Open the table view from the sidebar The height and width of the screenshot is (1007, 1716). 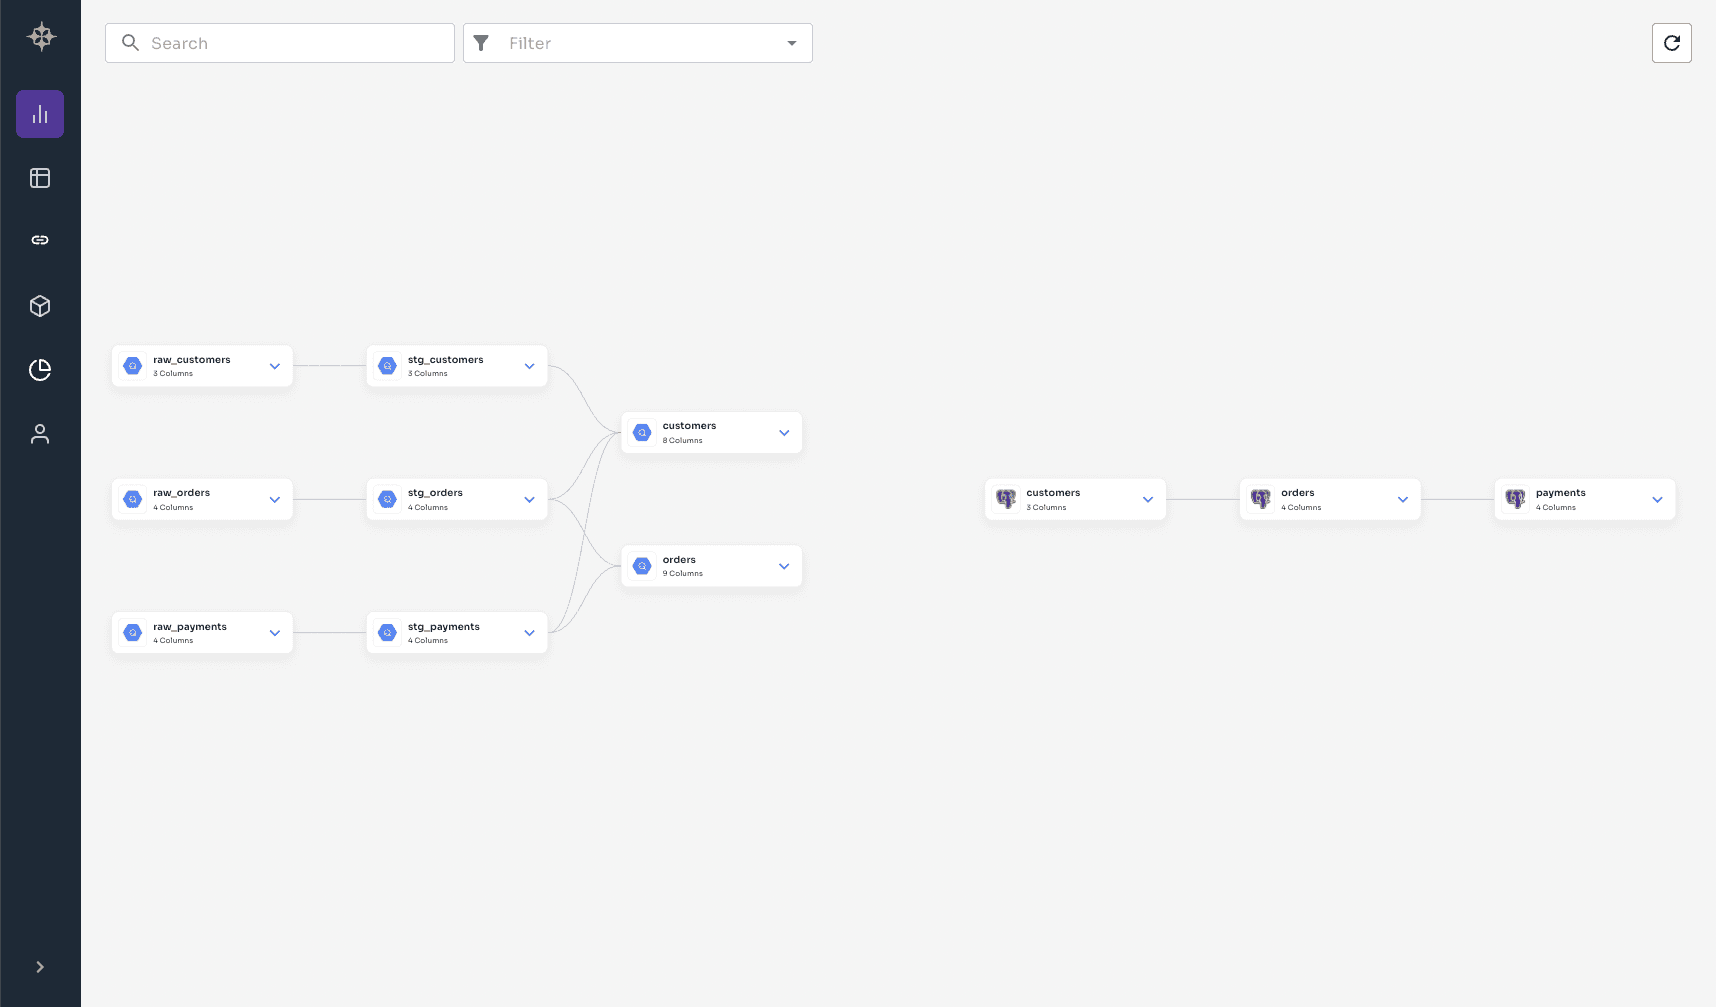click(x=39, y=177)
